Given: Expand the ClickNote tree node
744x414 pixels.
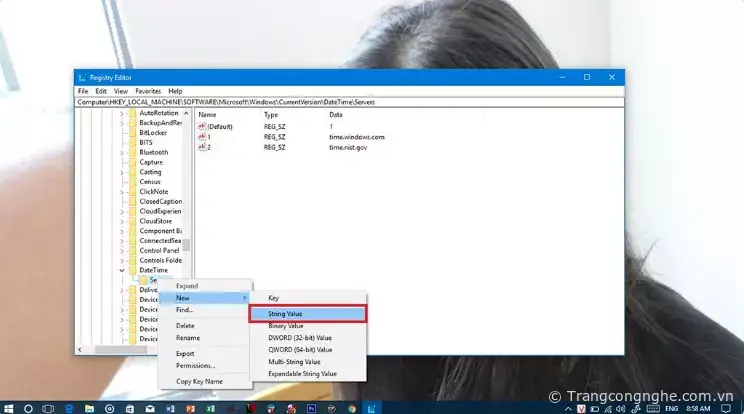Looking at the screenshot, I should pyautogui.click(x=122, y=191).
